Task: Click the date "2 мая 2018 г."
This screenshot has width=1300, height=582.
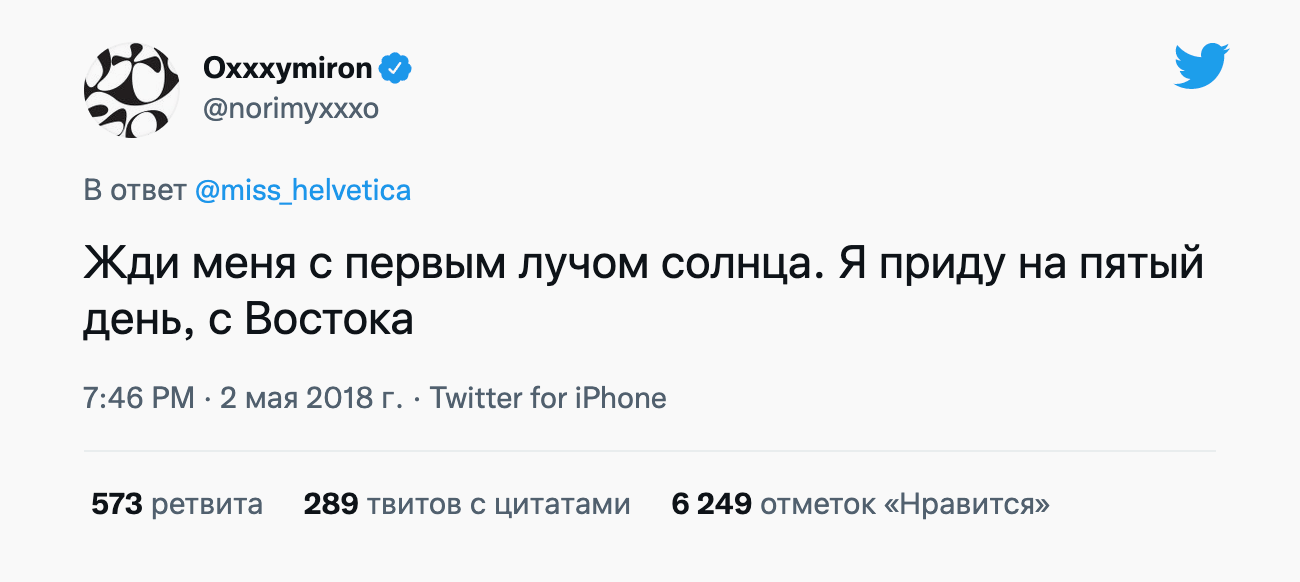Action: point(311,398)
